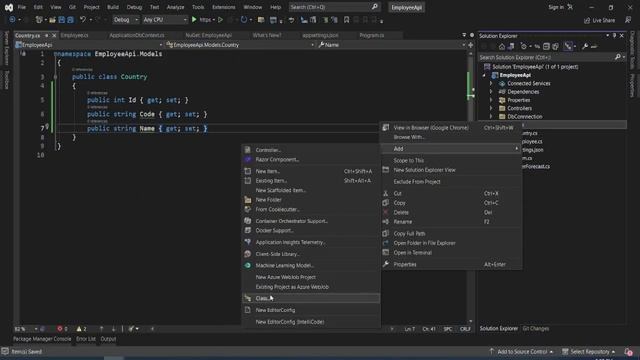Click the Open File folder toolbar icon
Screen dimensions: 640x360
tap(52, 20)
